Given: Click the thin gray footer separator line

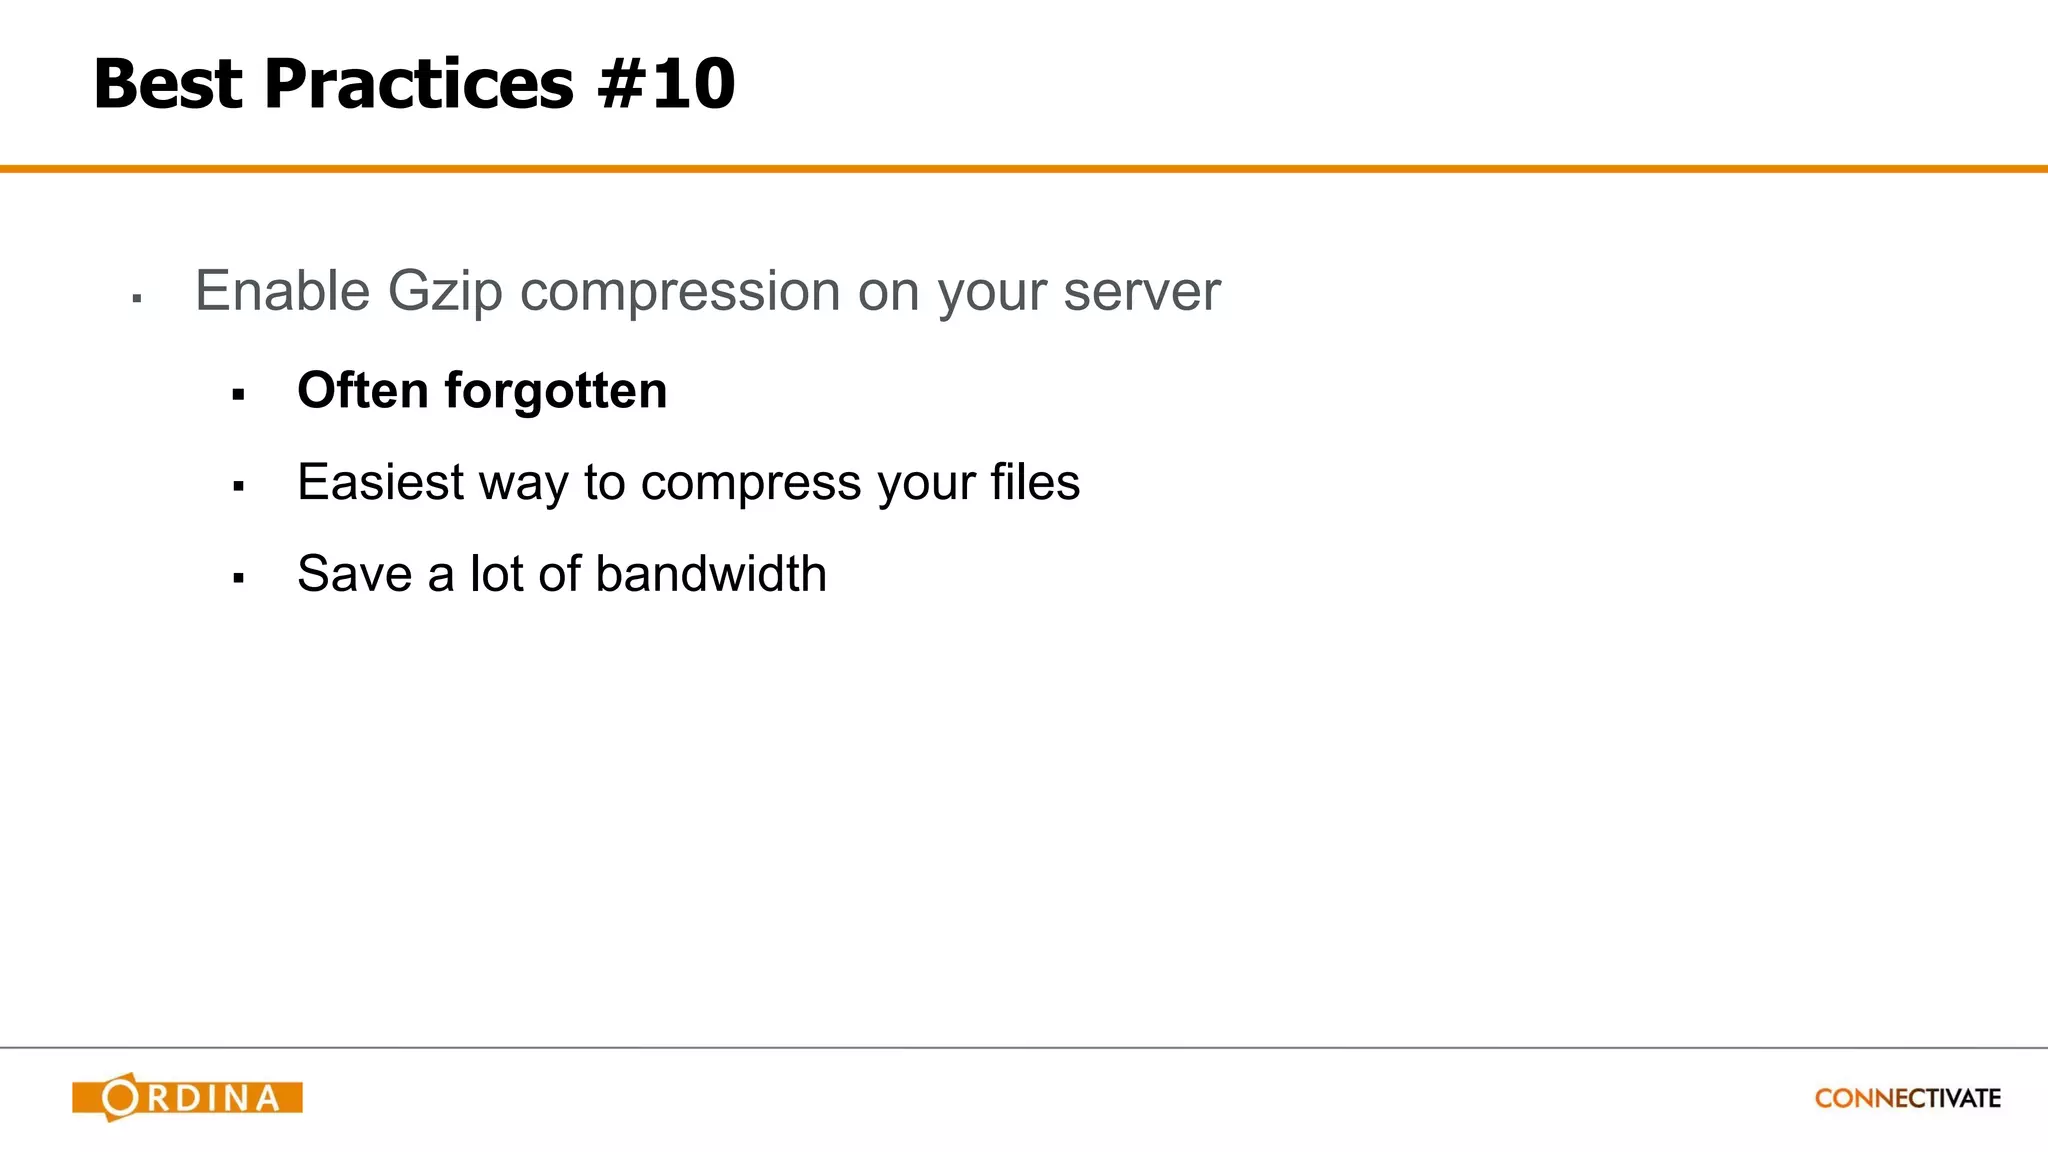Looking at the screenshot, I should tap(1024, 1047).
